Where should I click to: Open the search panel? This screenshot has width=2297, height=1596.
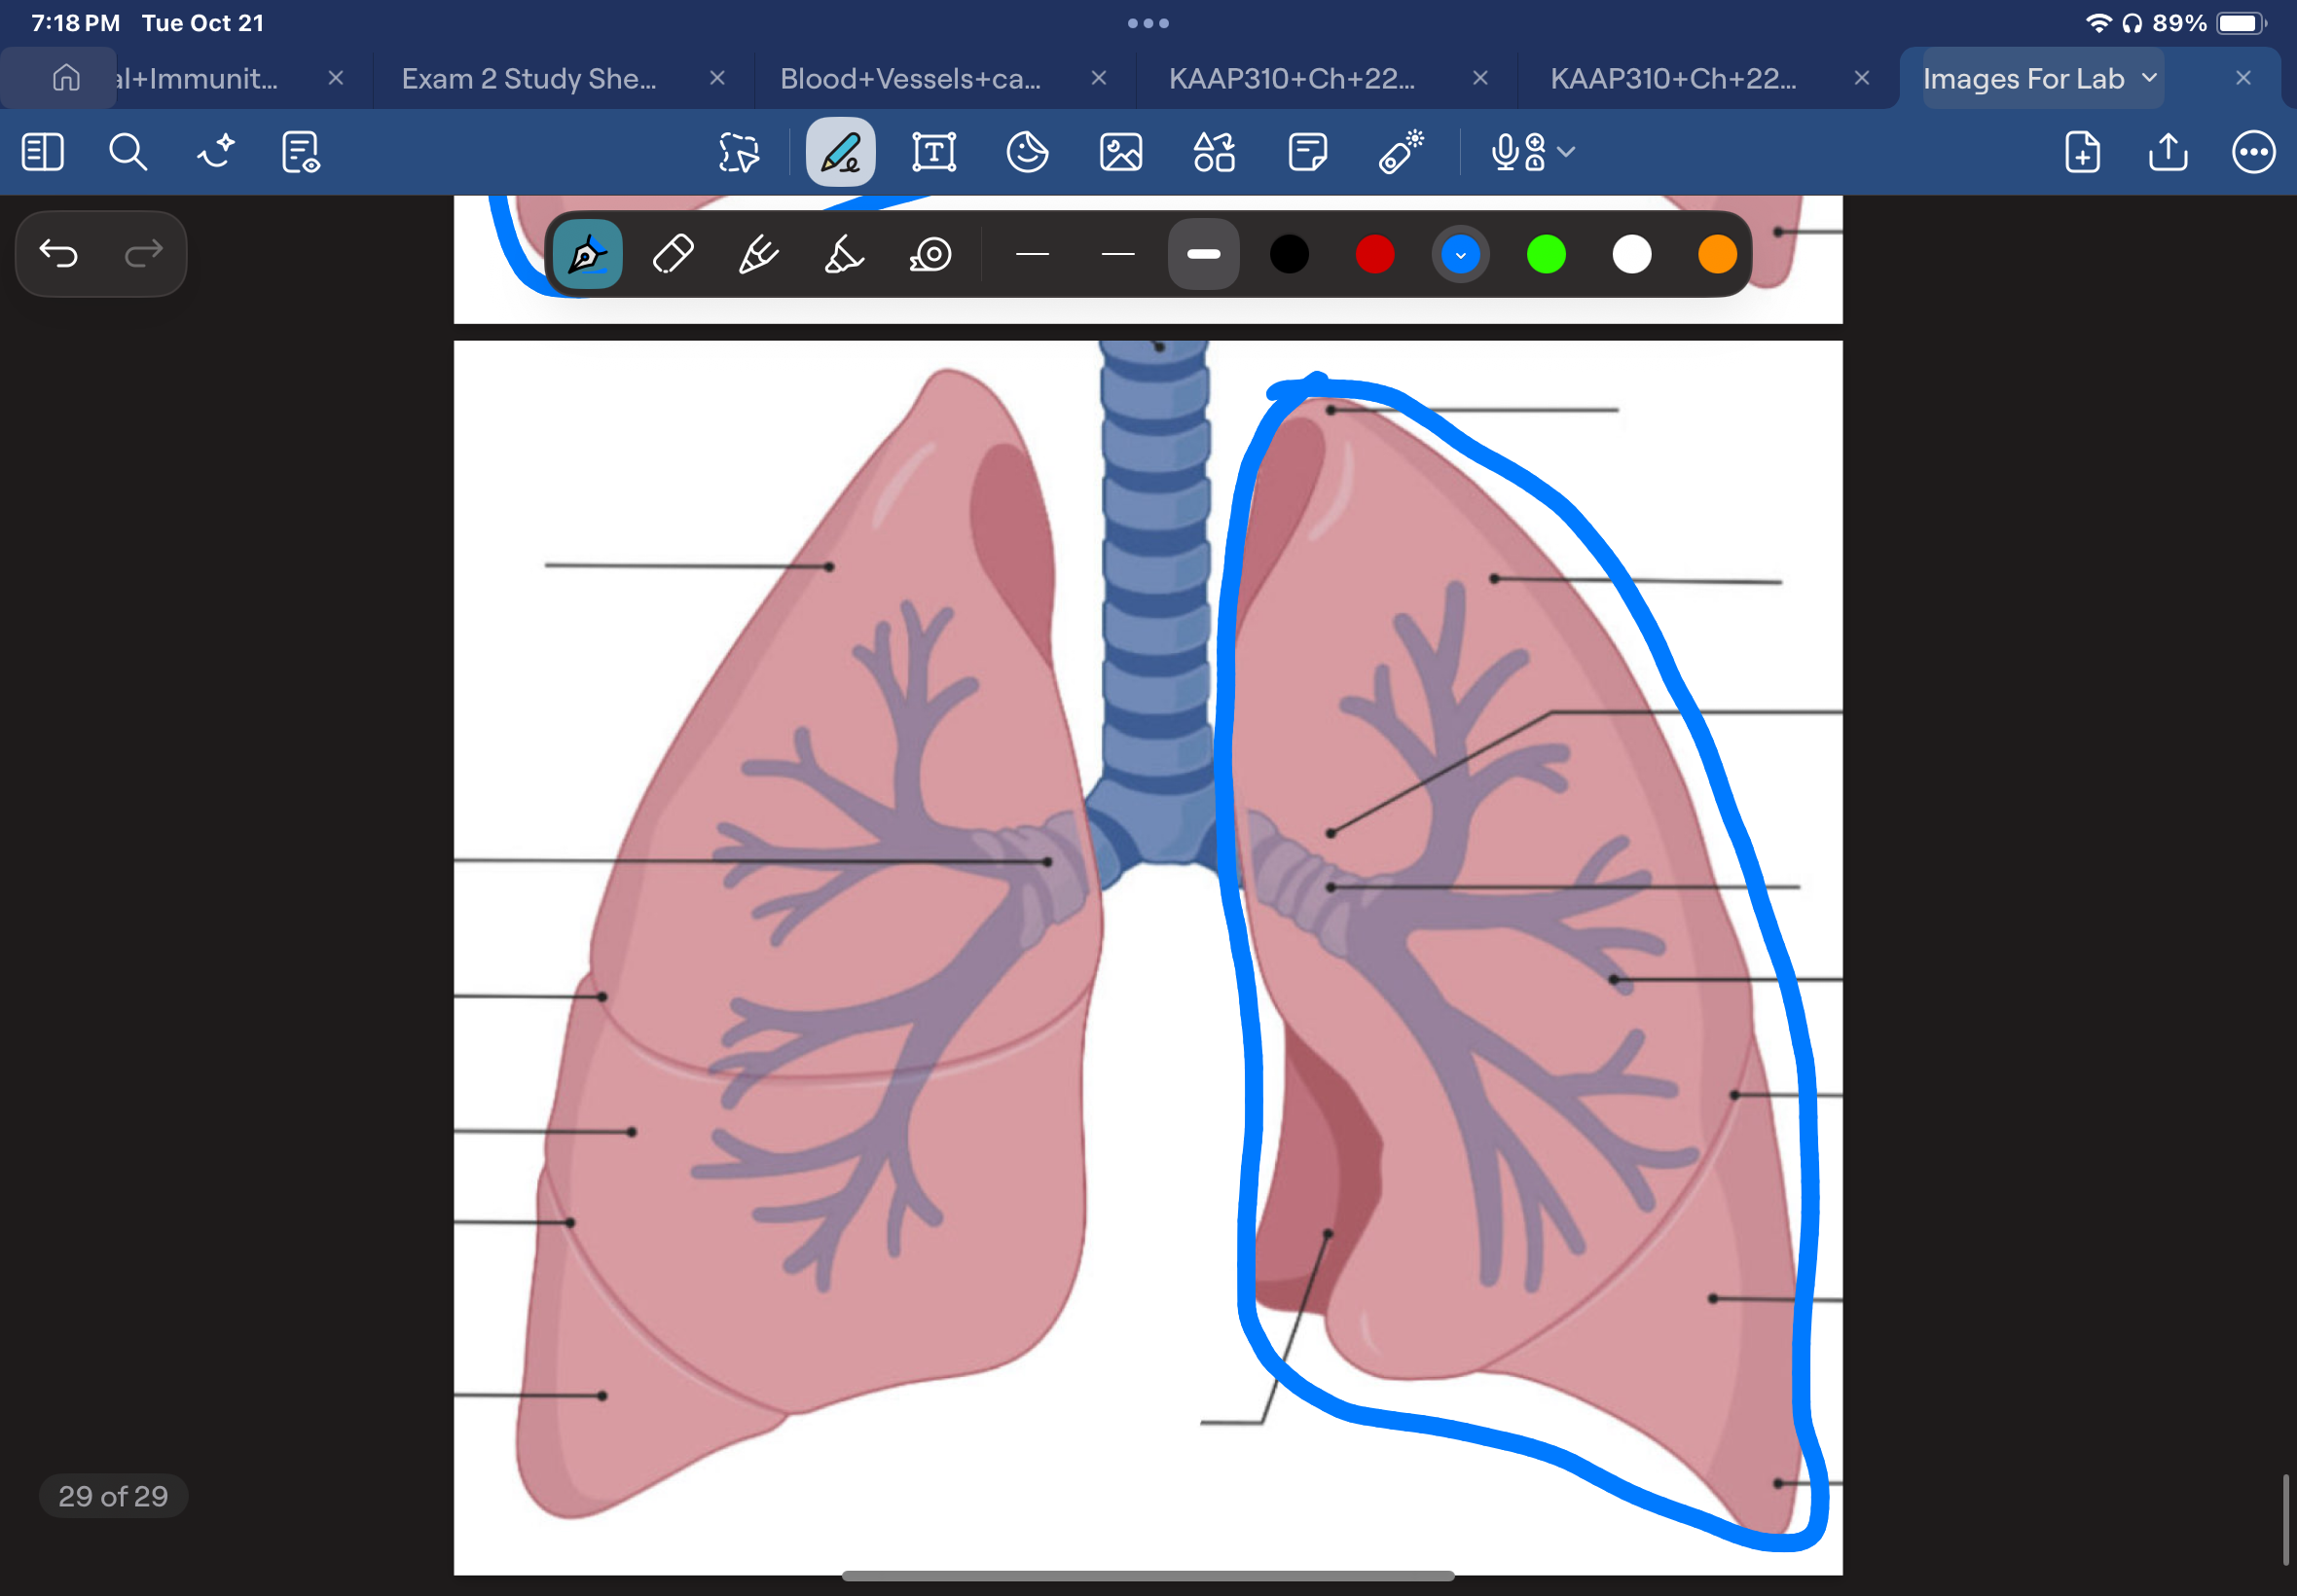(128, 151)
